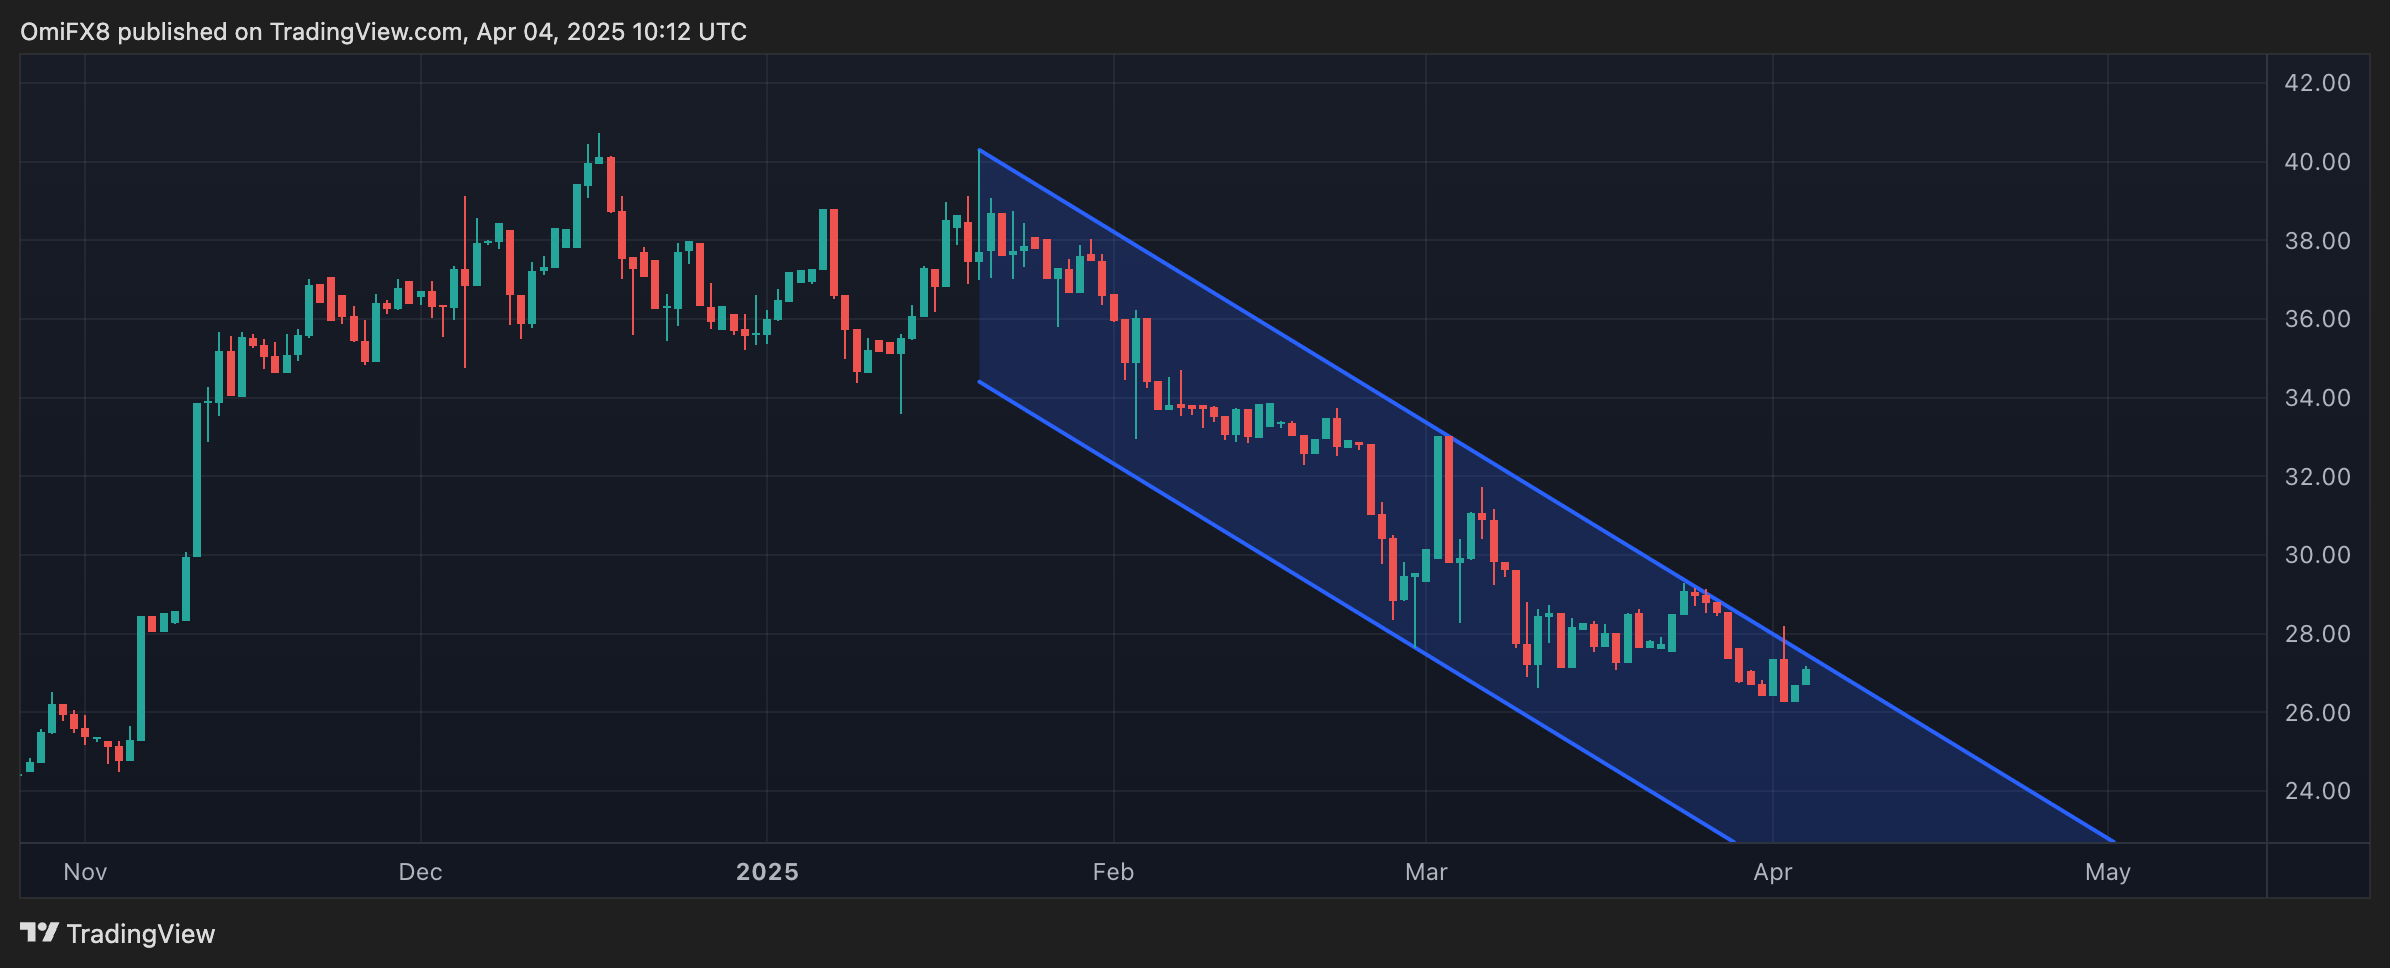Click the 2025 year label on time axis
The image size is (2390, 968).
click(767, 872)
